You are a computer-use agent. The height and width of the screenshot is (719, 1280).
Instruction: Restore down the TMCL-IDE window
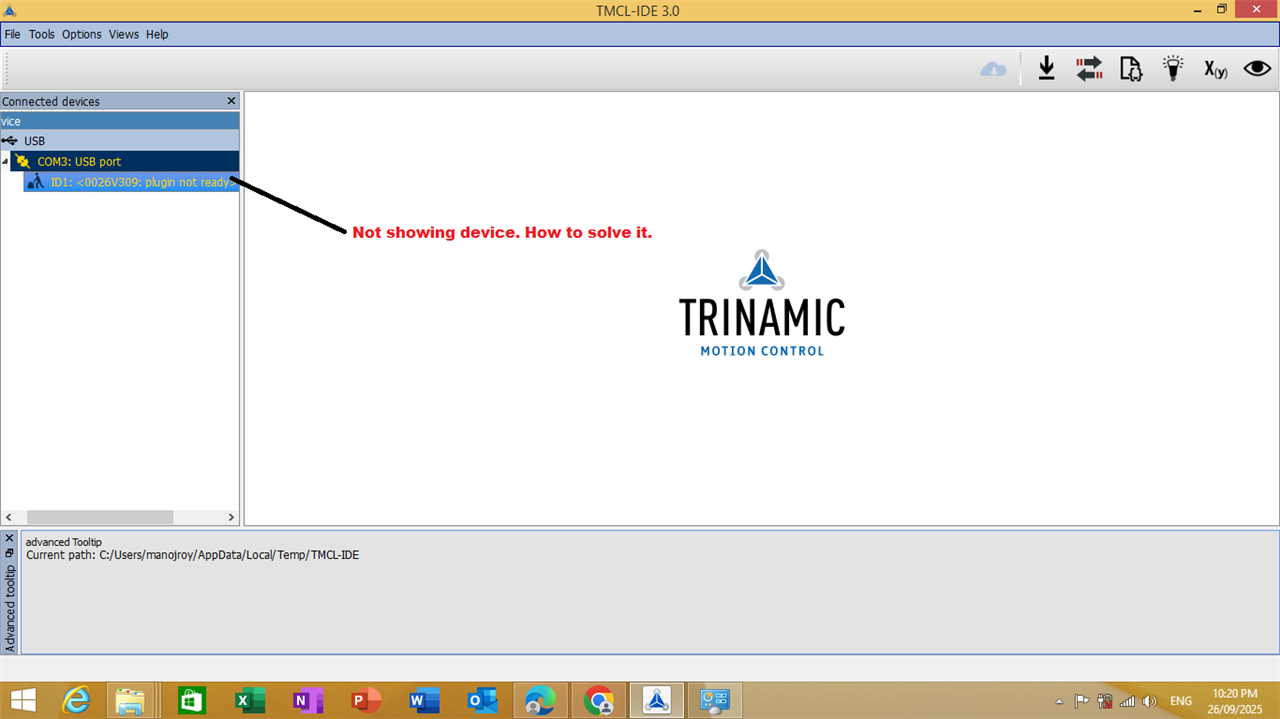click(1221, 9)
